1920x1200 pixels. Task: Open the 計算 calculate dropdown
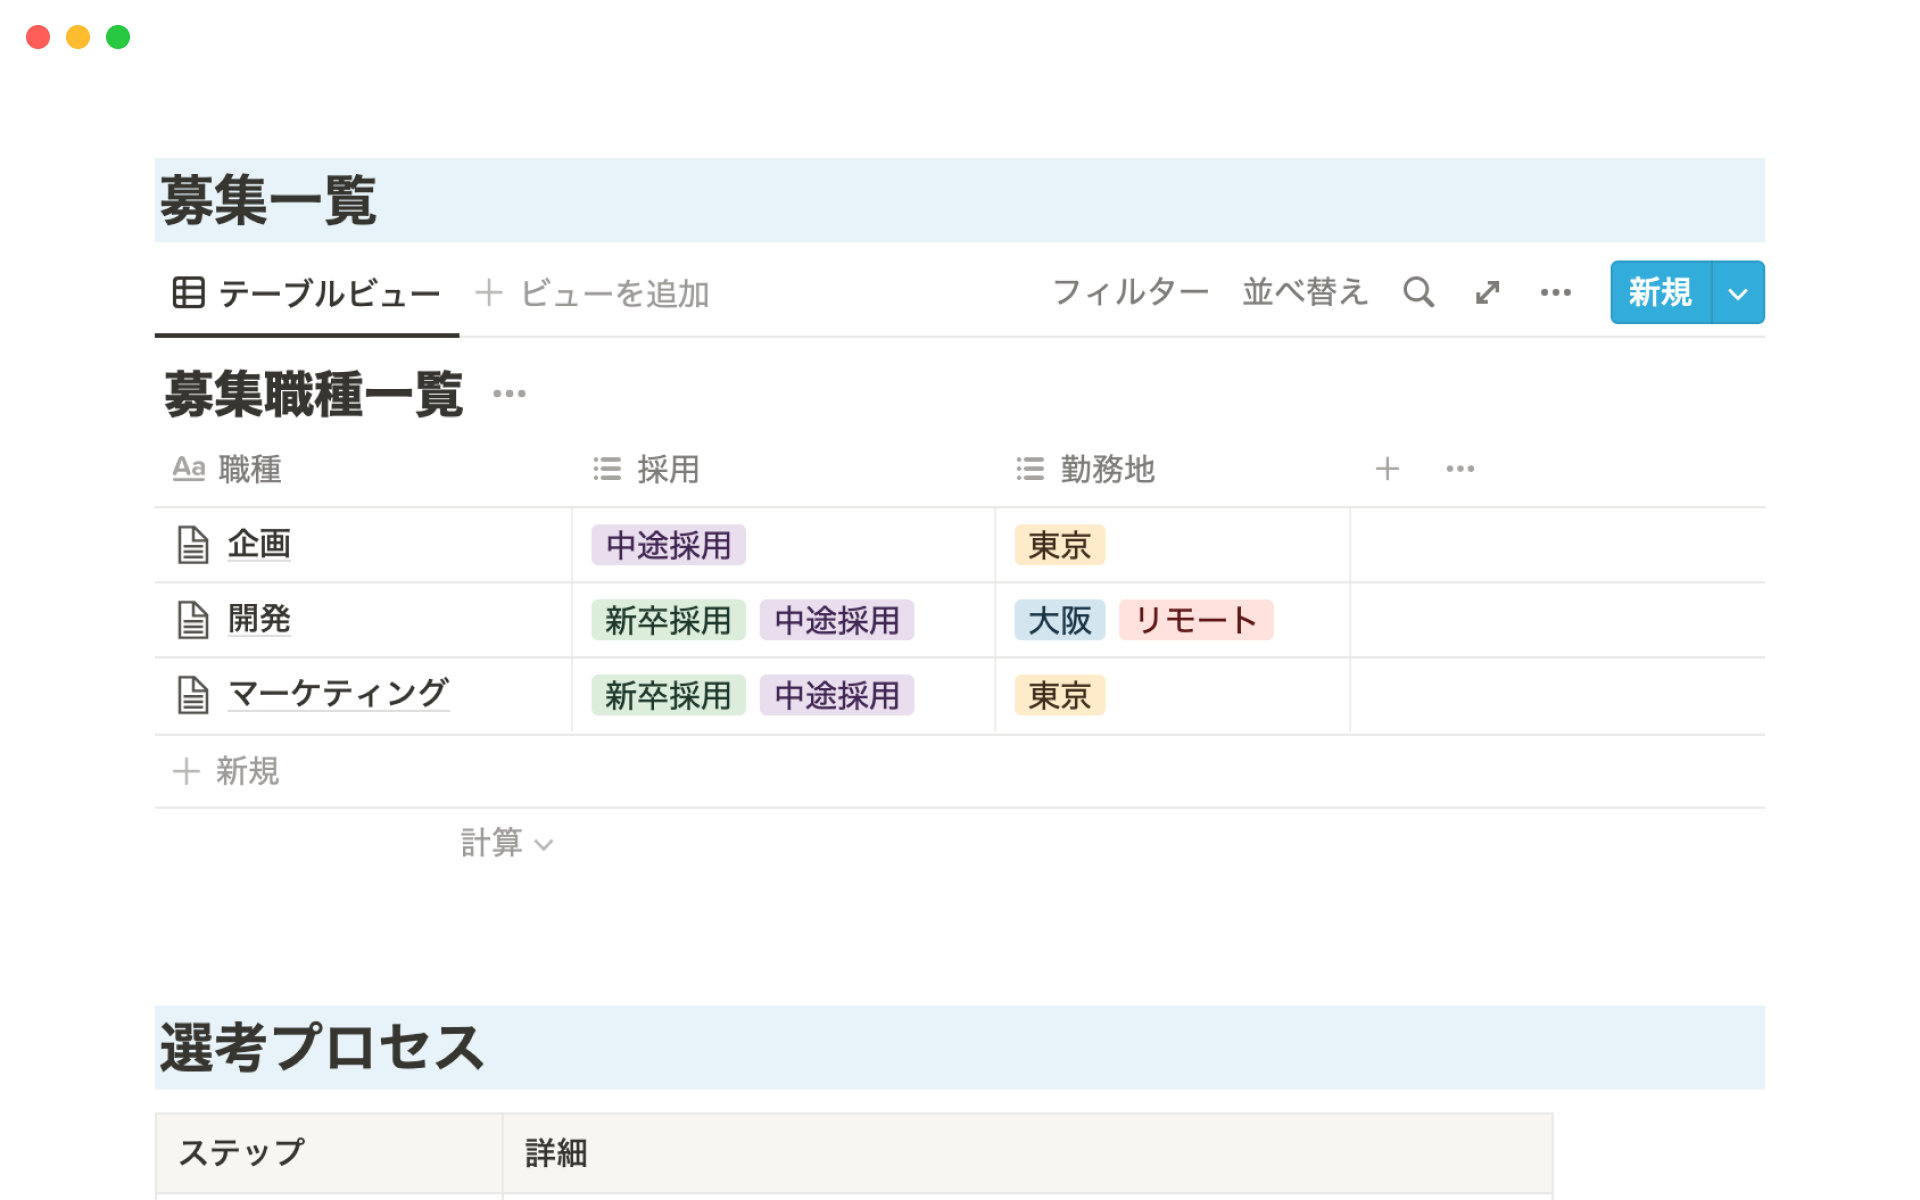tap(506, 843)
